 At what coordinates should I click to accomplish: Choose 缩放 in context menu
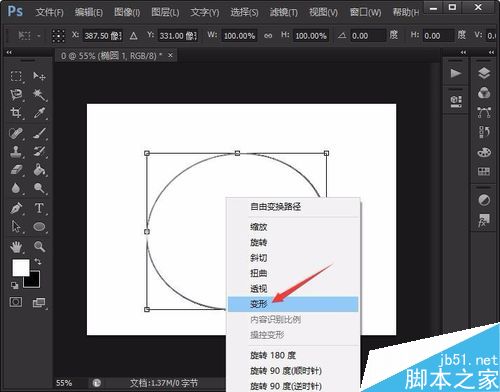click(293, 227)
